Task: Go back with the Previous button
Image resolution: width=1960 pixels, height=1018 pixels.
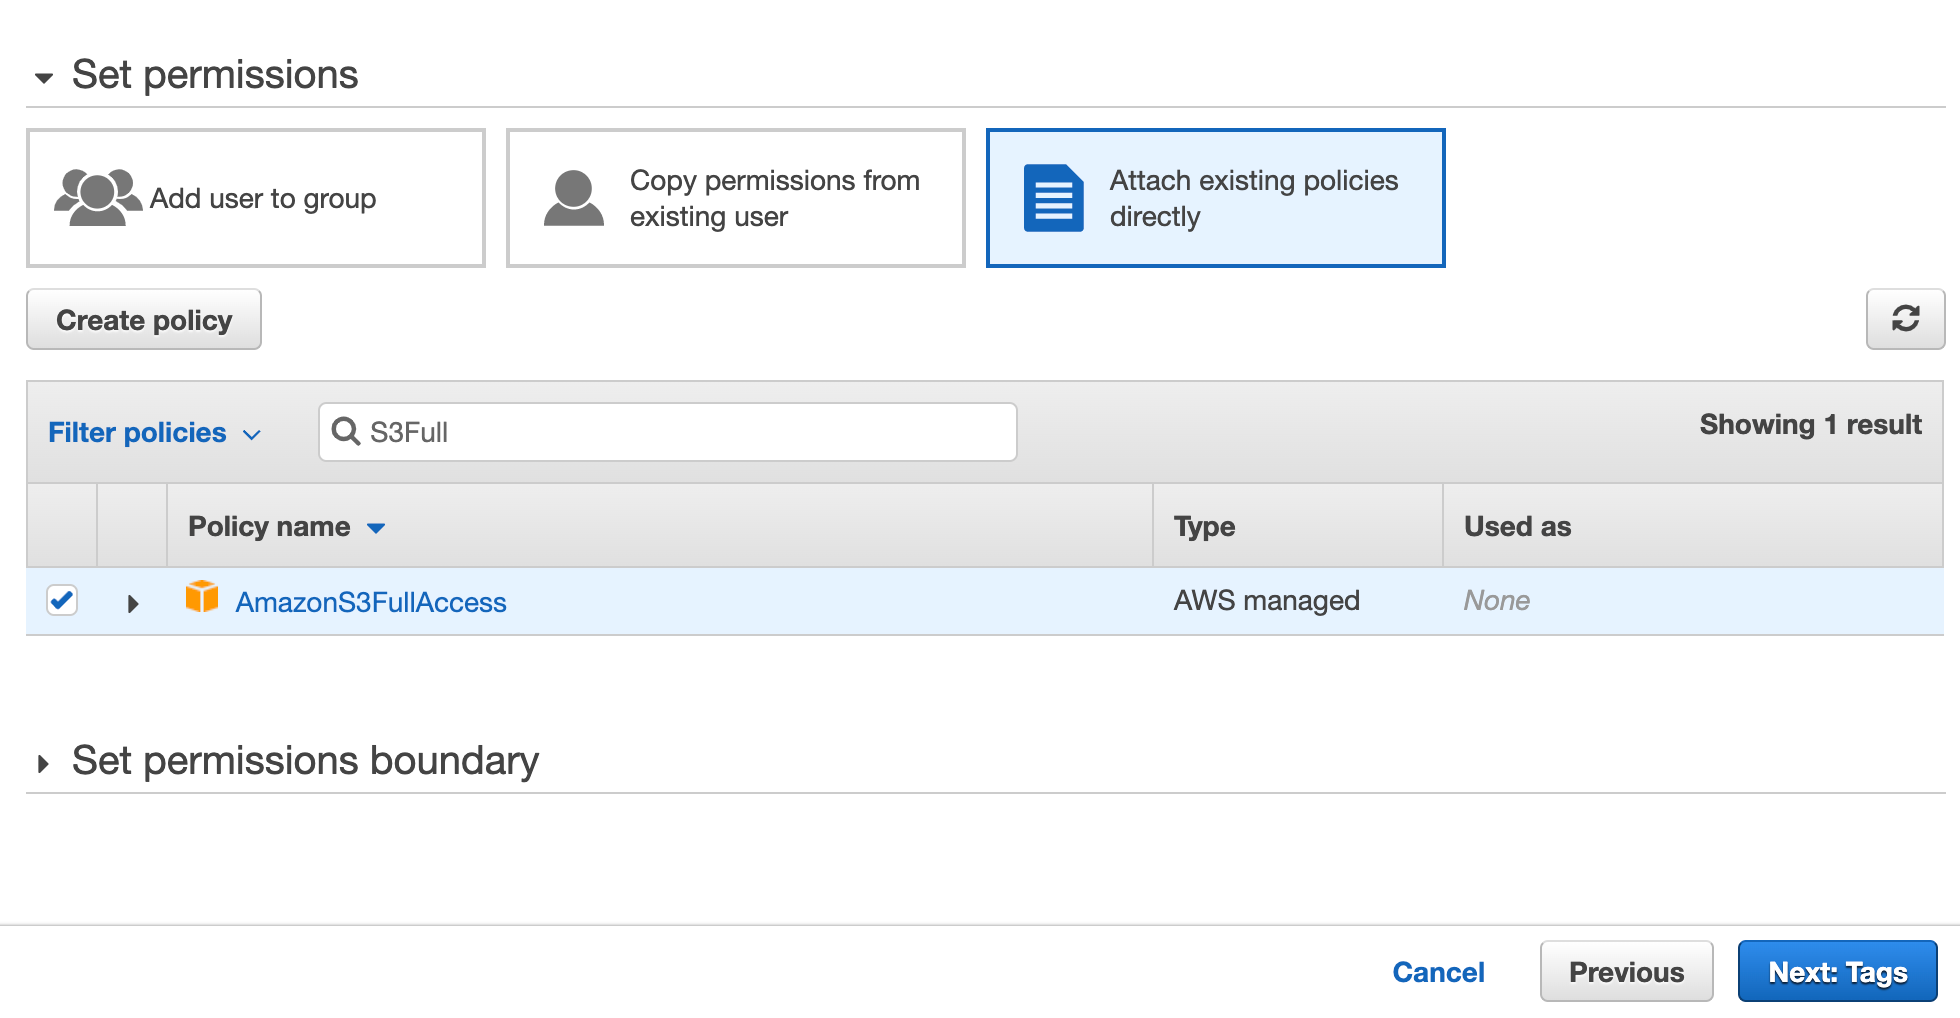Action: 1626,972
